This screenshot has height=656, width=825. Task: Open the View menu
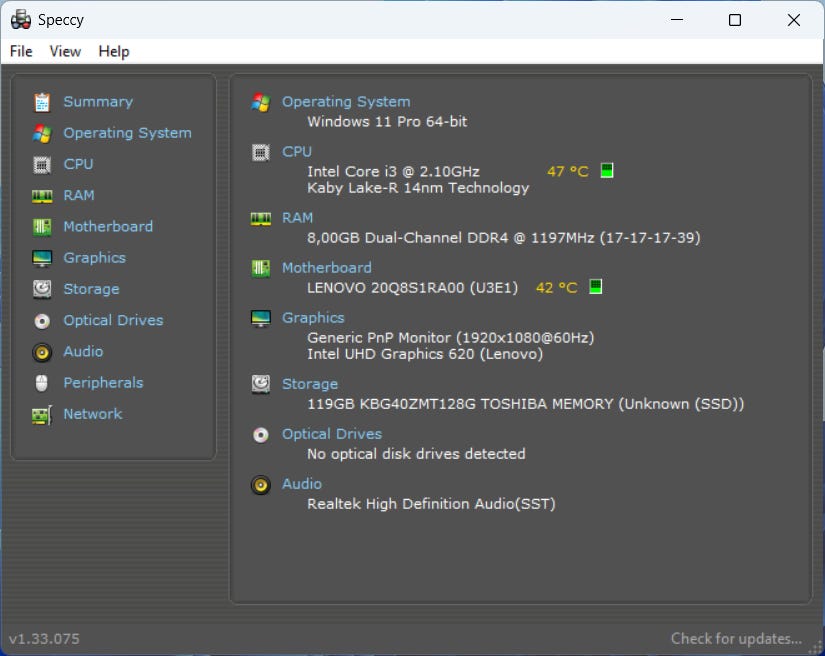point(65,51)
